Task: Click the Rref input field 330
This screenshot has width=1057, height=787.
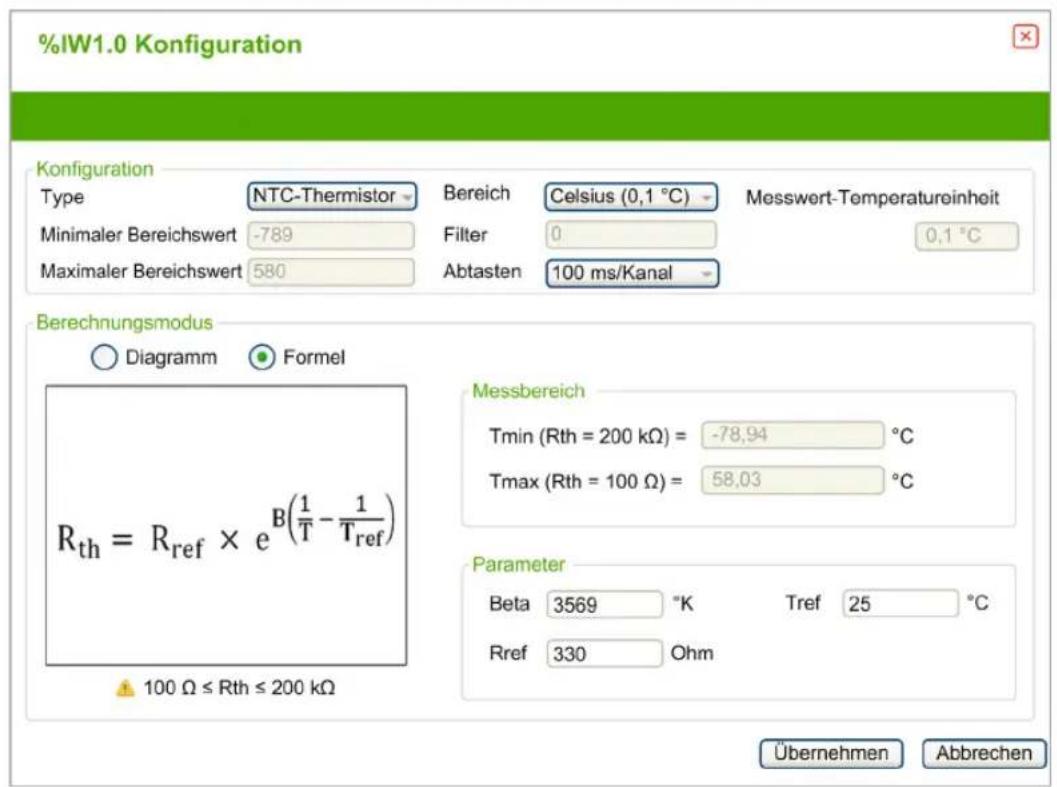Action: pyautogui.click(x=605, y=653)
